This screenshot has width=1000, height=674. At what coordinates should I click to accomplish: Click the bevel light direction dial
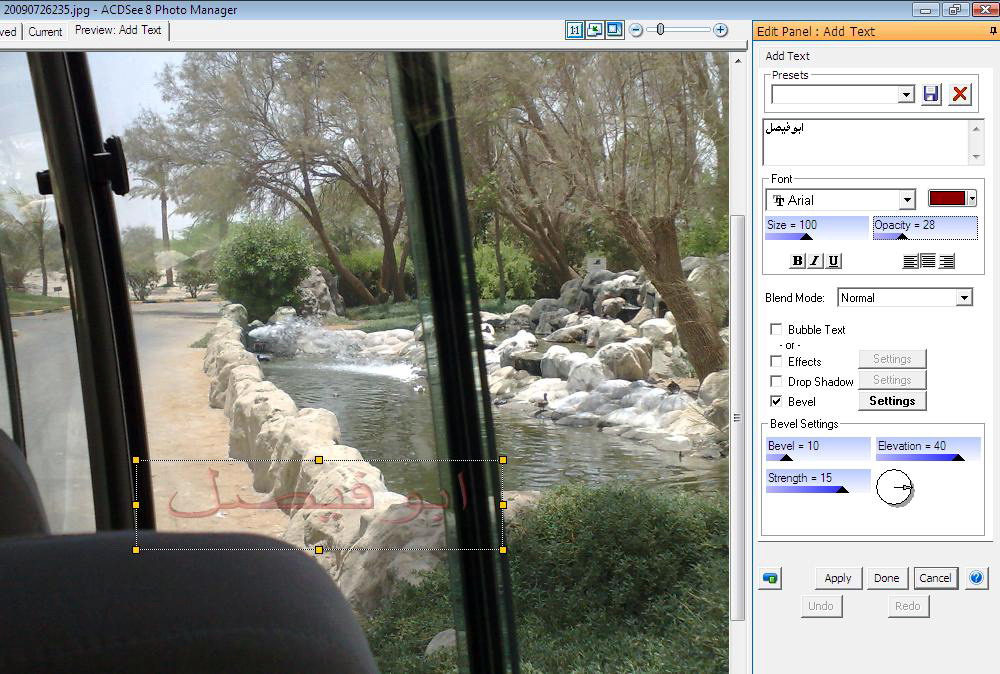[894, 488]
